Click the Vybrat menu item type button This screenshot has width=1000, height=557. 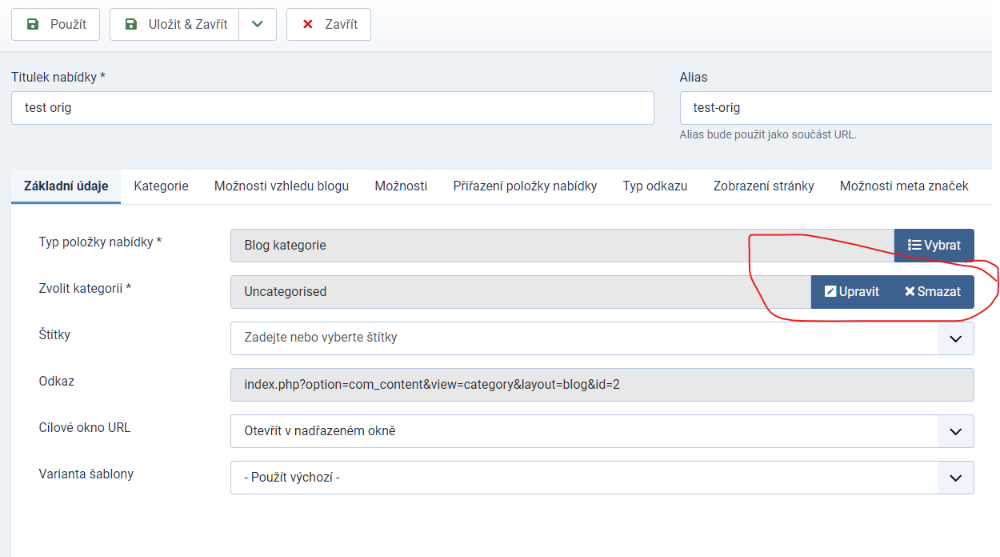tap(933, 245)
